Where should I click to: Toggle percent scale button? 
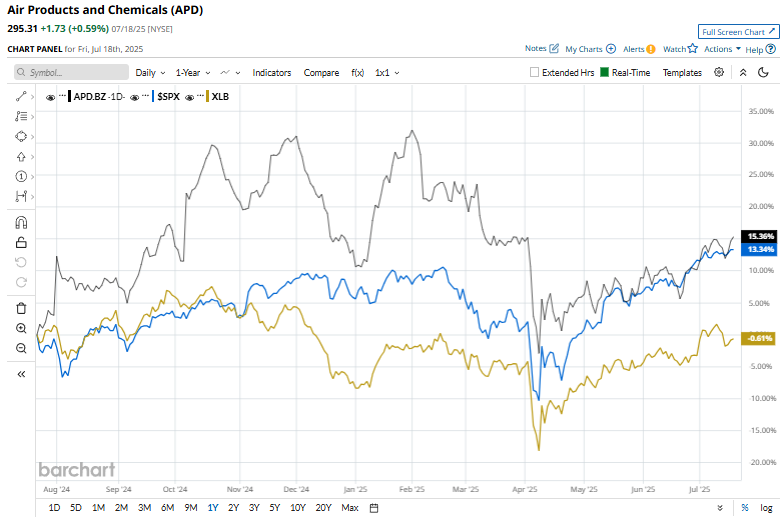[x=745, y=508]
